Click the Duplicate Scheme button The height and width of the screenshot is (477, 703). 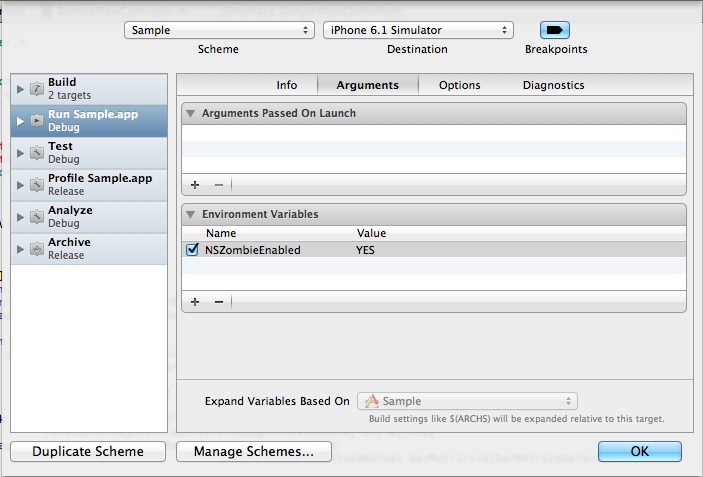(x=88, y=451)
